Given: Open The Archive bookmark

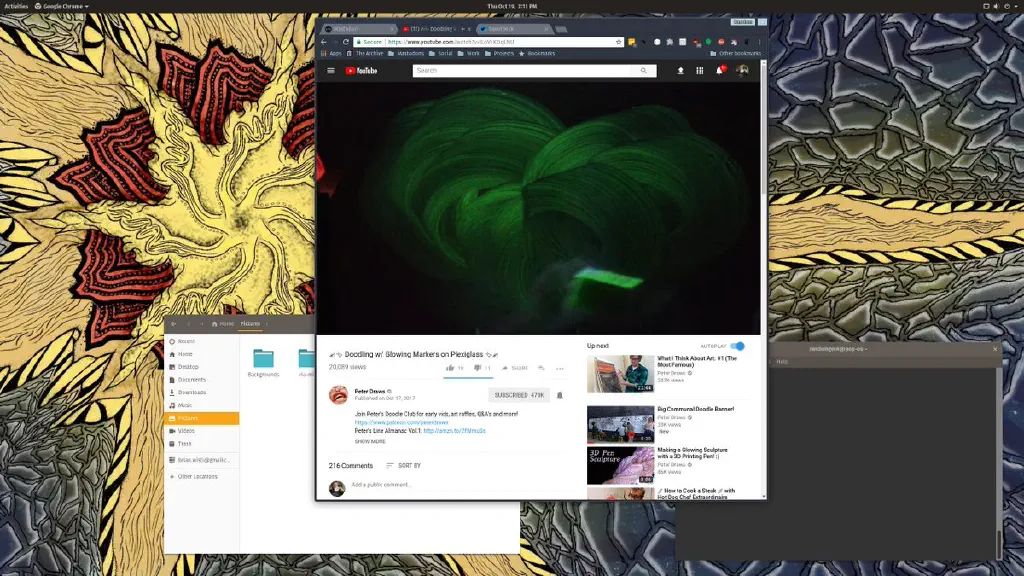Looking at the screenshot, I should [365, 54].
